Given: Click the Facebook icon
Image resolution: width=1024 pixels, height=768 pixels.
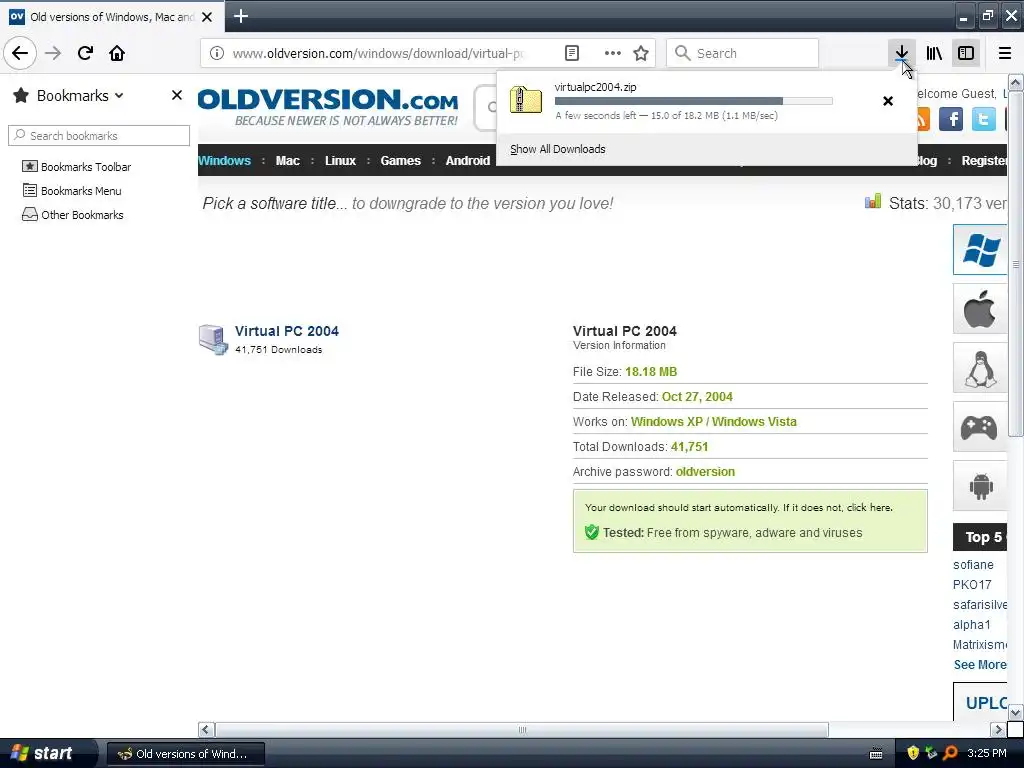Looking at the screenshot, I should 951,119.
